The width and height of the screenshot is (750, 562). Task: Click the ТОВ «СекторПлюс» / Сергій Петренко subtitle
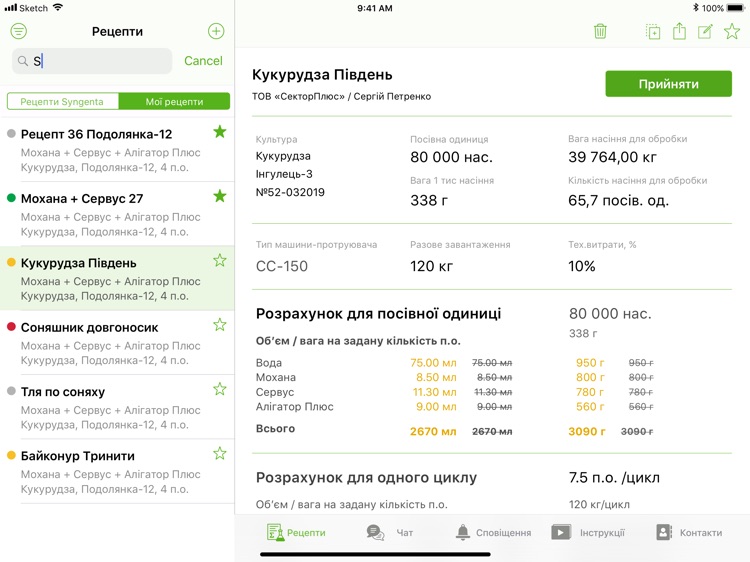[x=342, y=96]
